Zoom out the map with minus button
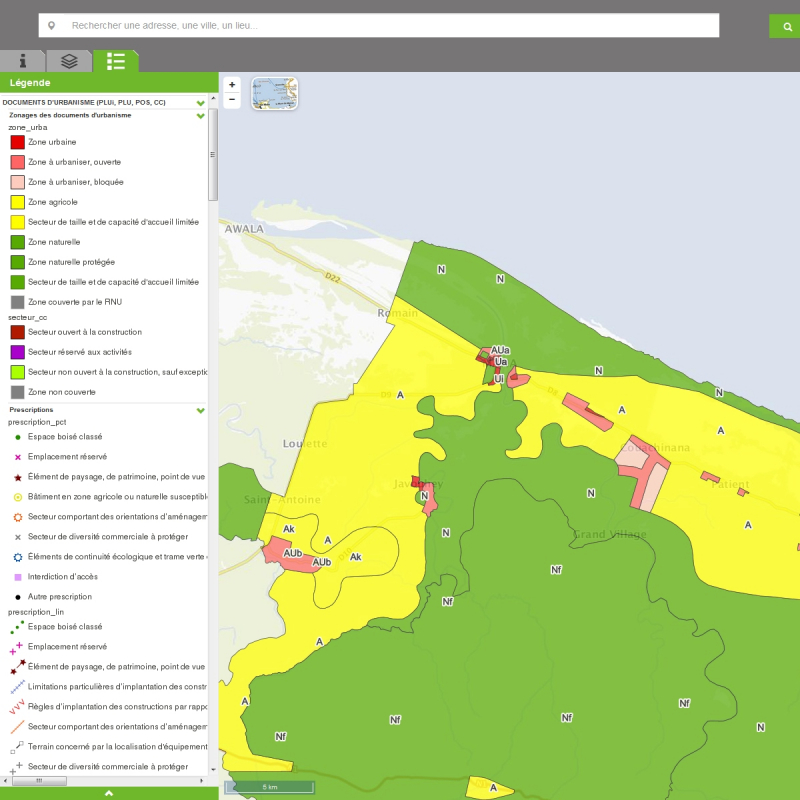Image resolution: width=800 pixels, height=800 pixels. [x=232, y=99]
